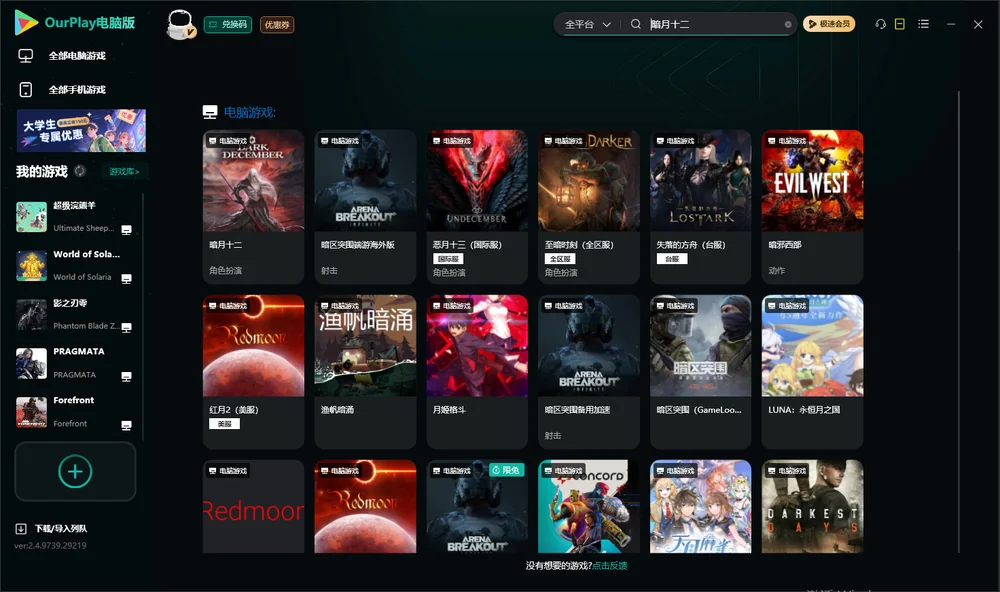Open the 至暗时刻 (全区服) game card
Viewport: 1000px width, 592px height.
589,207
